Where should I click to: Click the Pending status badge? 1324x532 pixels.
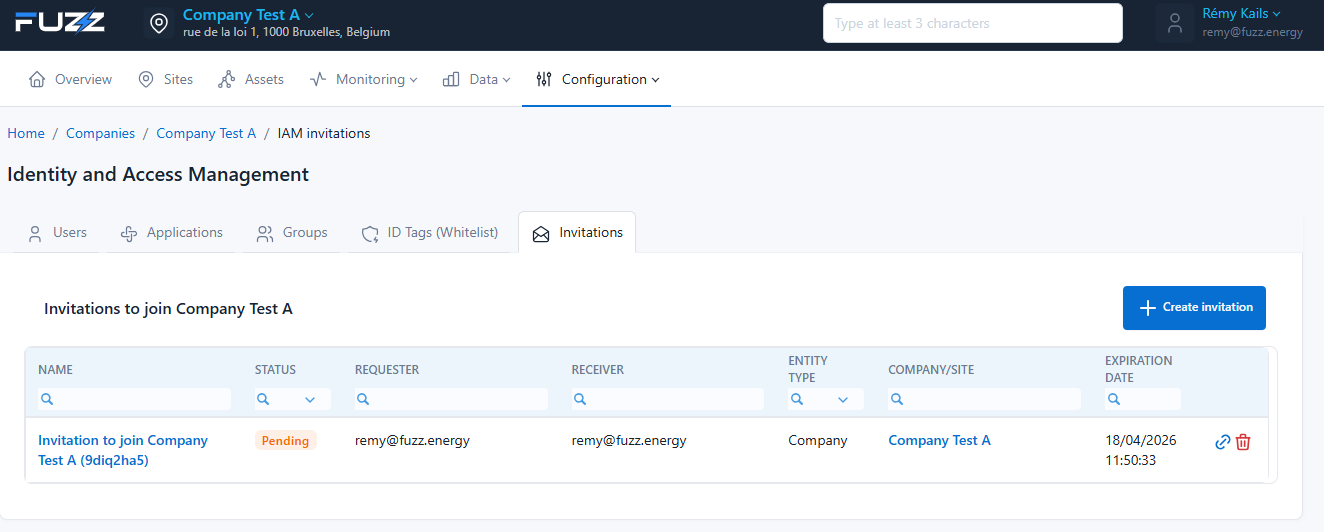pos(286,440)
